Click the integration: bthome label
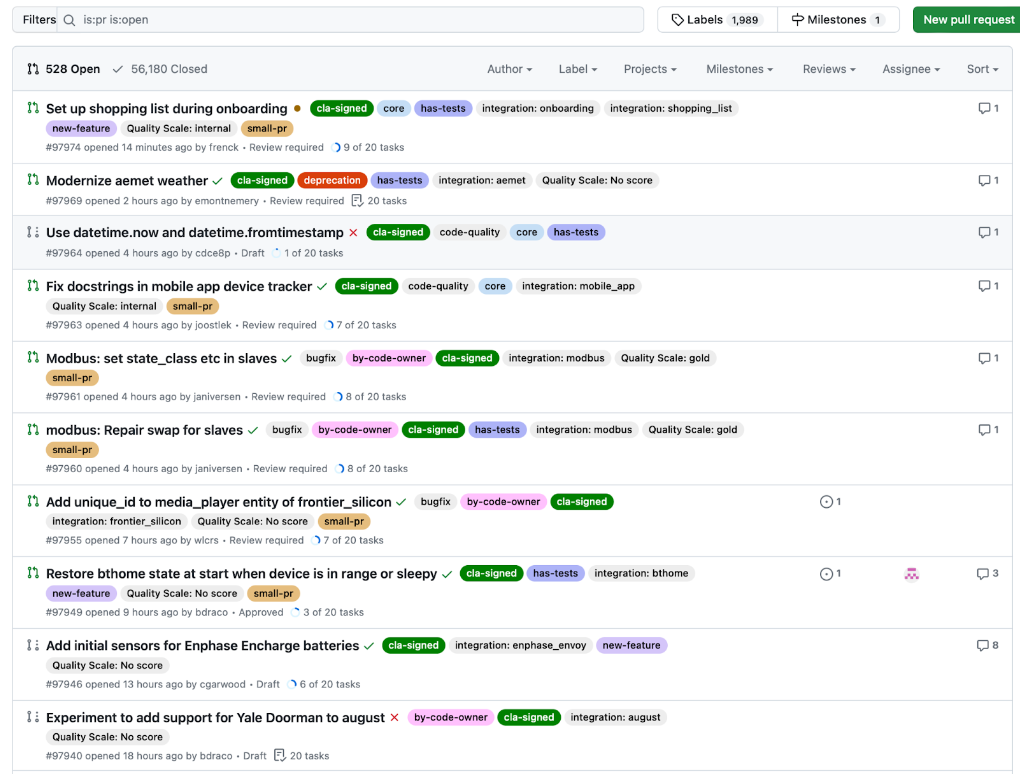The height and width of the screenshot is (781, 1024). click(641, 573)
